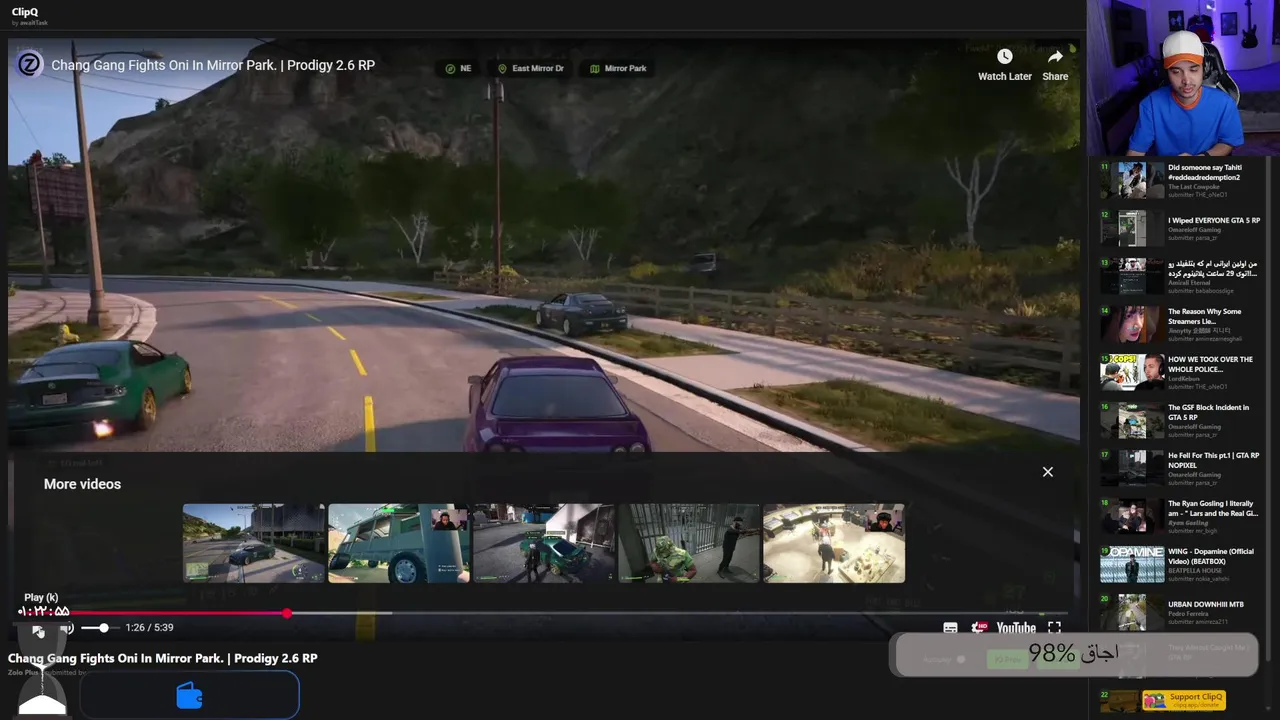Viewport: 1280px width, 720px height.
Task: Mute the video using speaker icon
Action: [67, 628]
